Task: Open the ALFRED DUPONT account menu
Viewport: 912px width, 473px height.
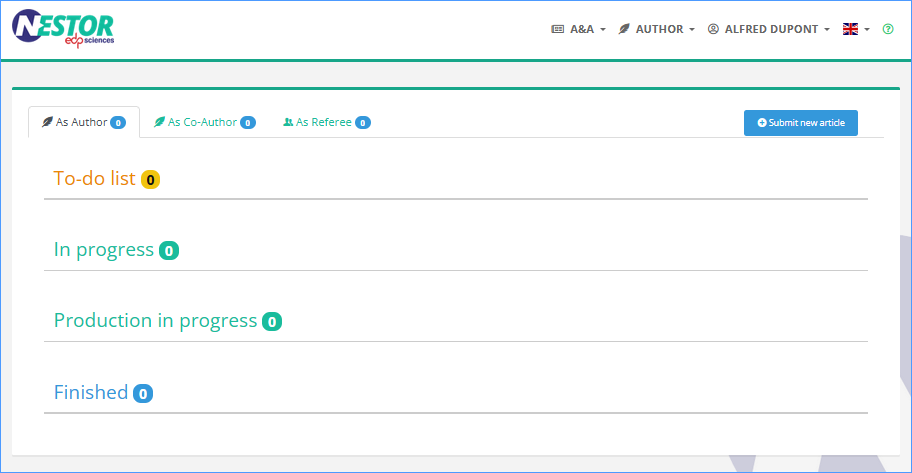Action: click(768, 29)
